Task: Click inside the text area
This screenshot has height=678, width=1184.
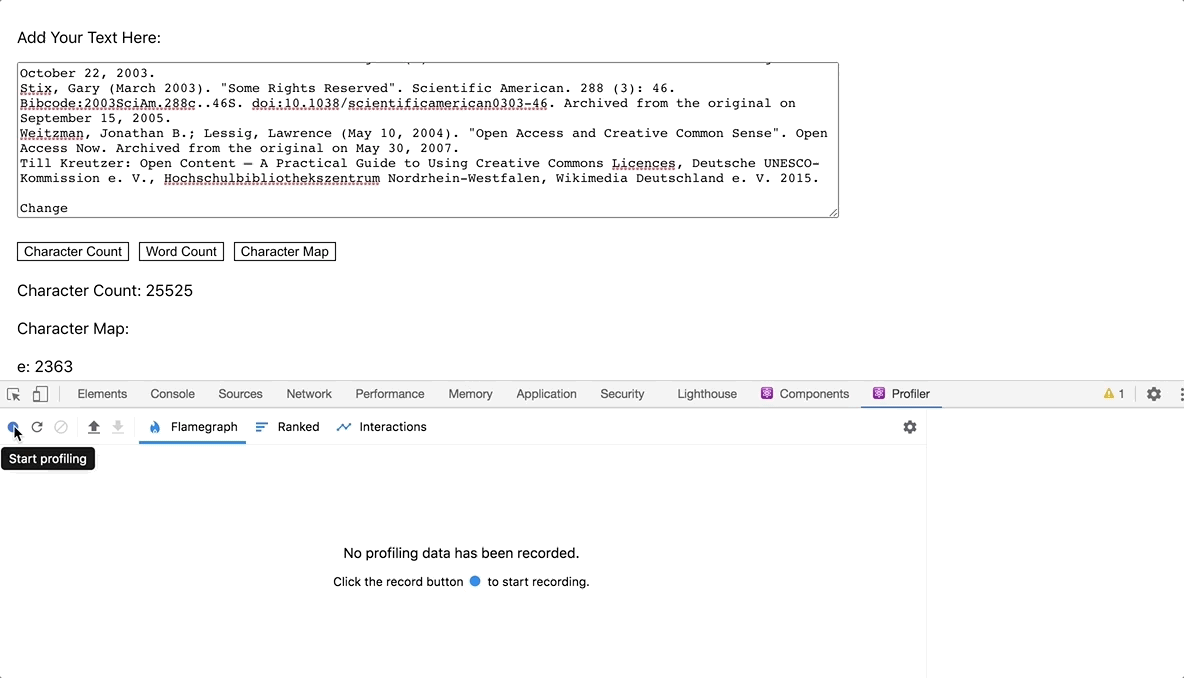Action: pos(427,140)
